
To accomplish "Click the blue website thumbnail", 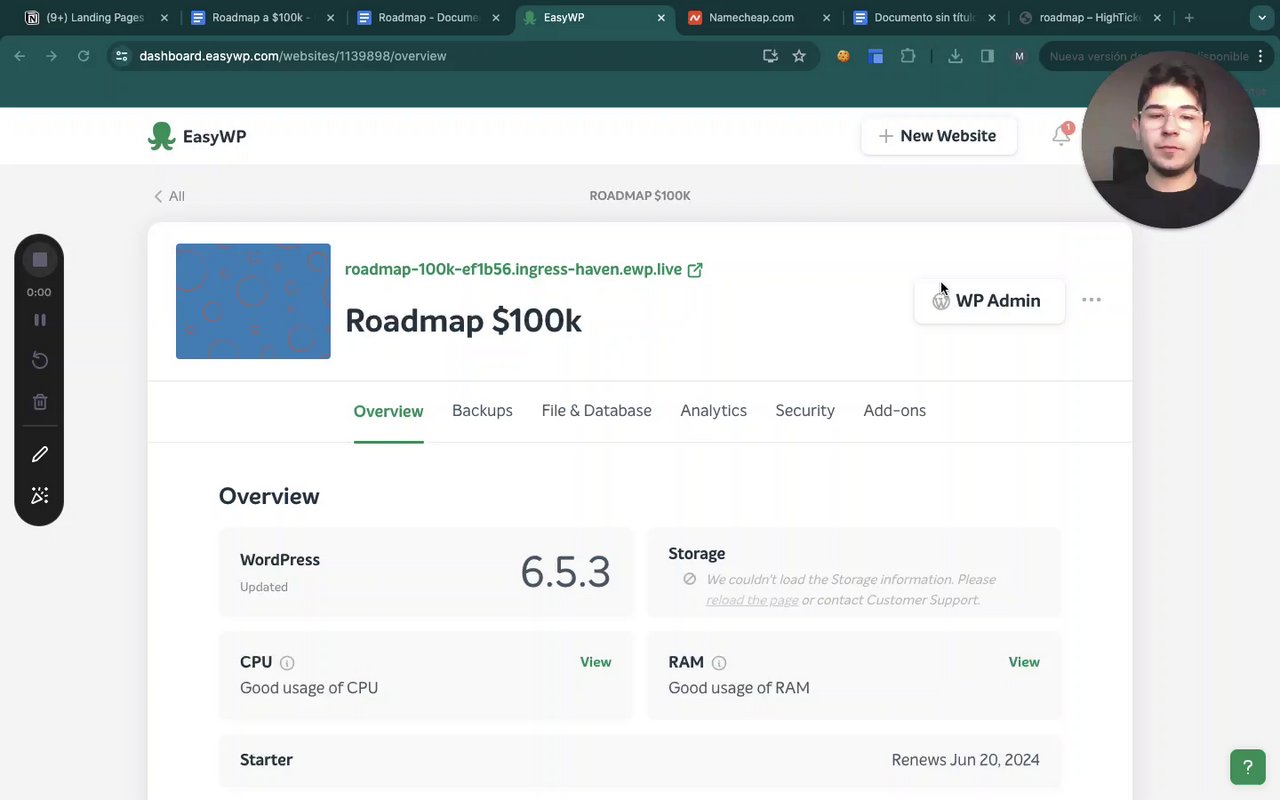I will [253, 301].
